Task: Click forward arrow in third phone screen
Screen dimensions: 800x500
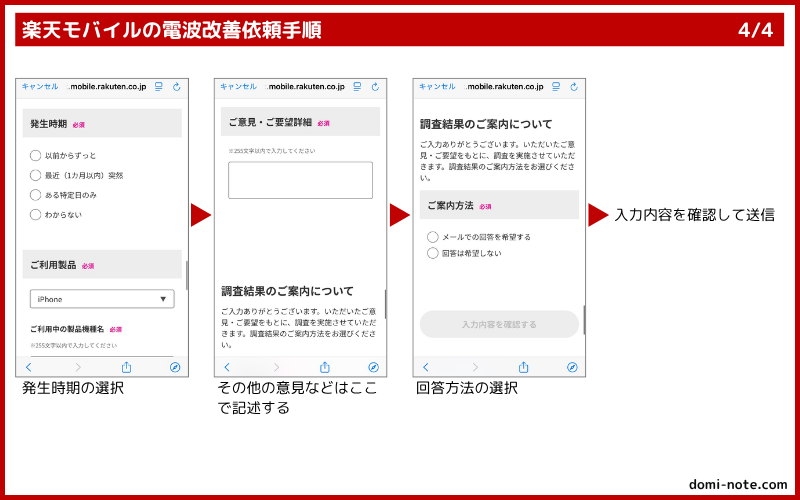Action: tap(476, 367)
